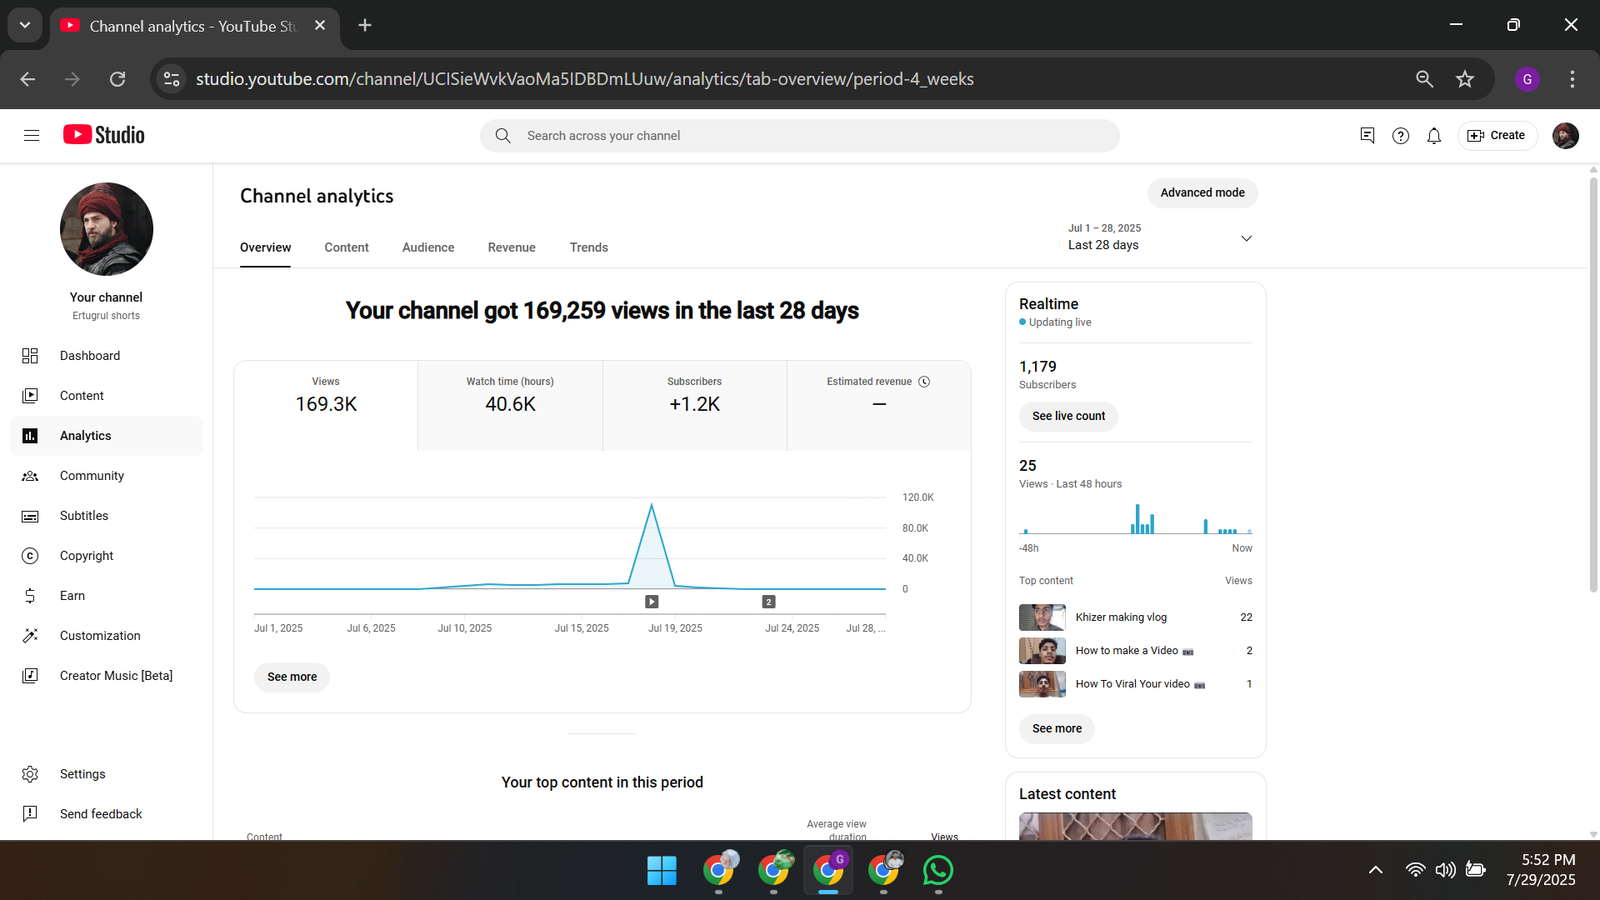Show hidden system tray icons
This screenshot has width=1600, height=900.
coord(1376,870)
